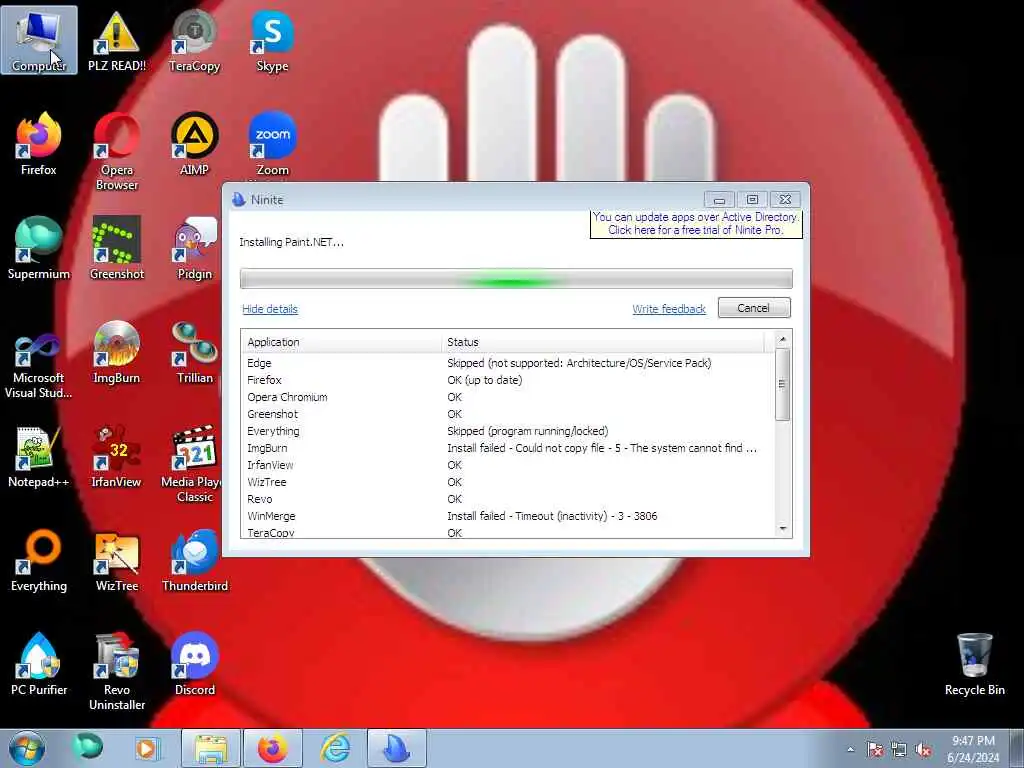Click the network tray icon
1024x768 pixels.
[899, 749]
